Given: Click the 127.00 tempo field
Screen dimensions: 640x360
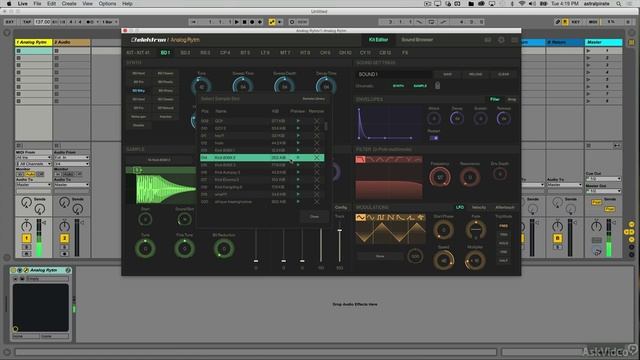Looking at the screenshot, I should coord(42,22).
